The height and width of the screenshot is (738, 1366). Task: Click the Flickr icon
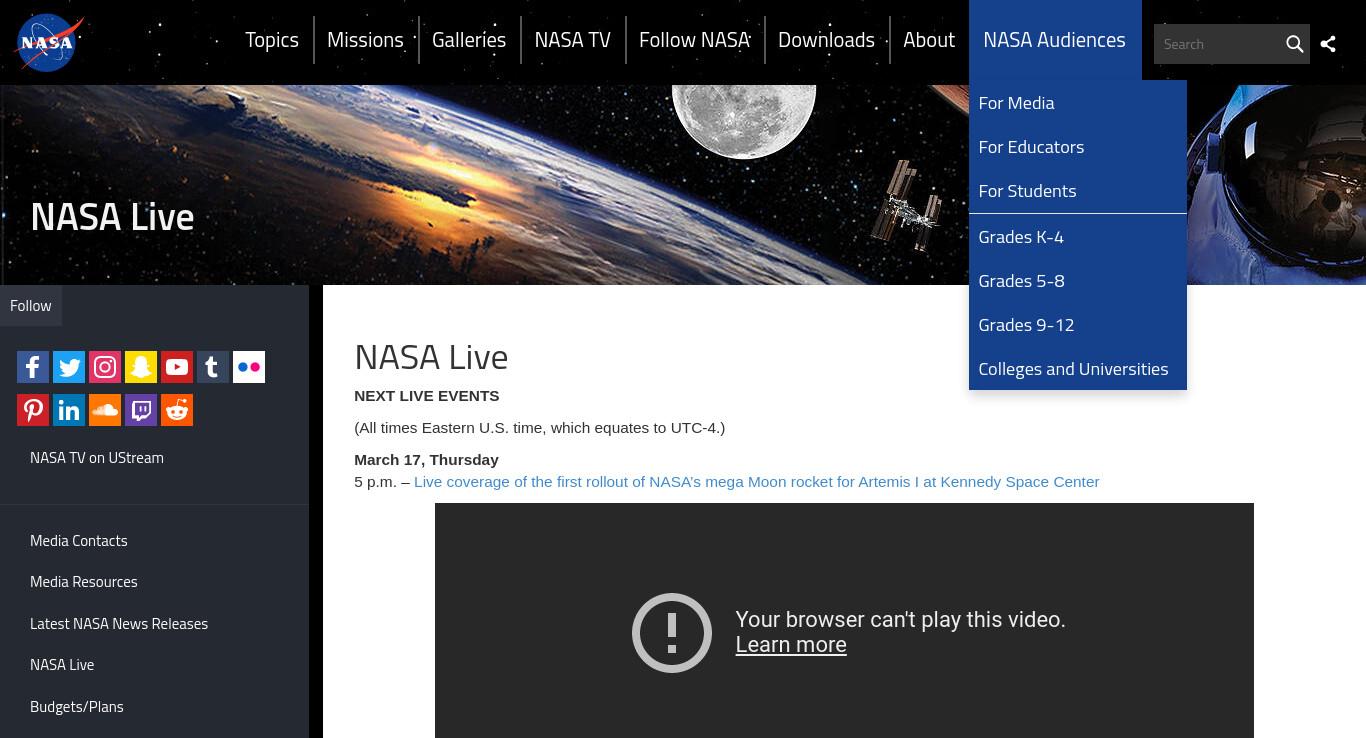249,367
